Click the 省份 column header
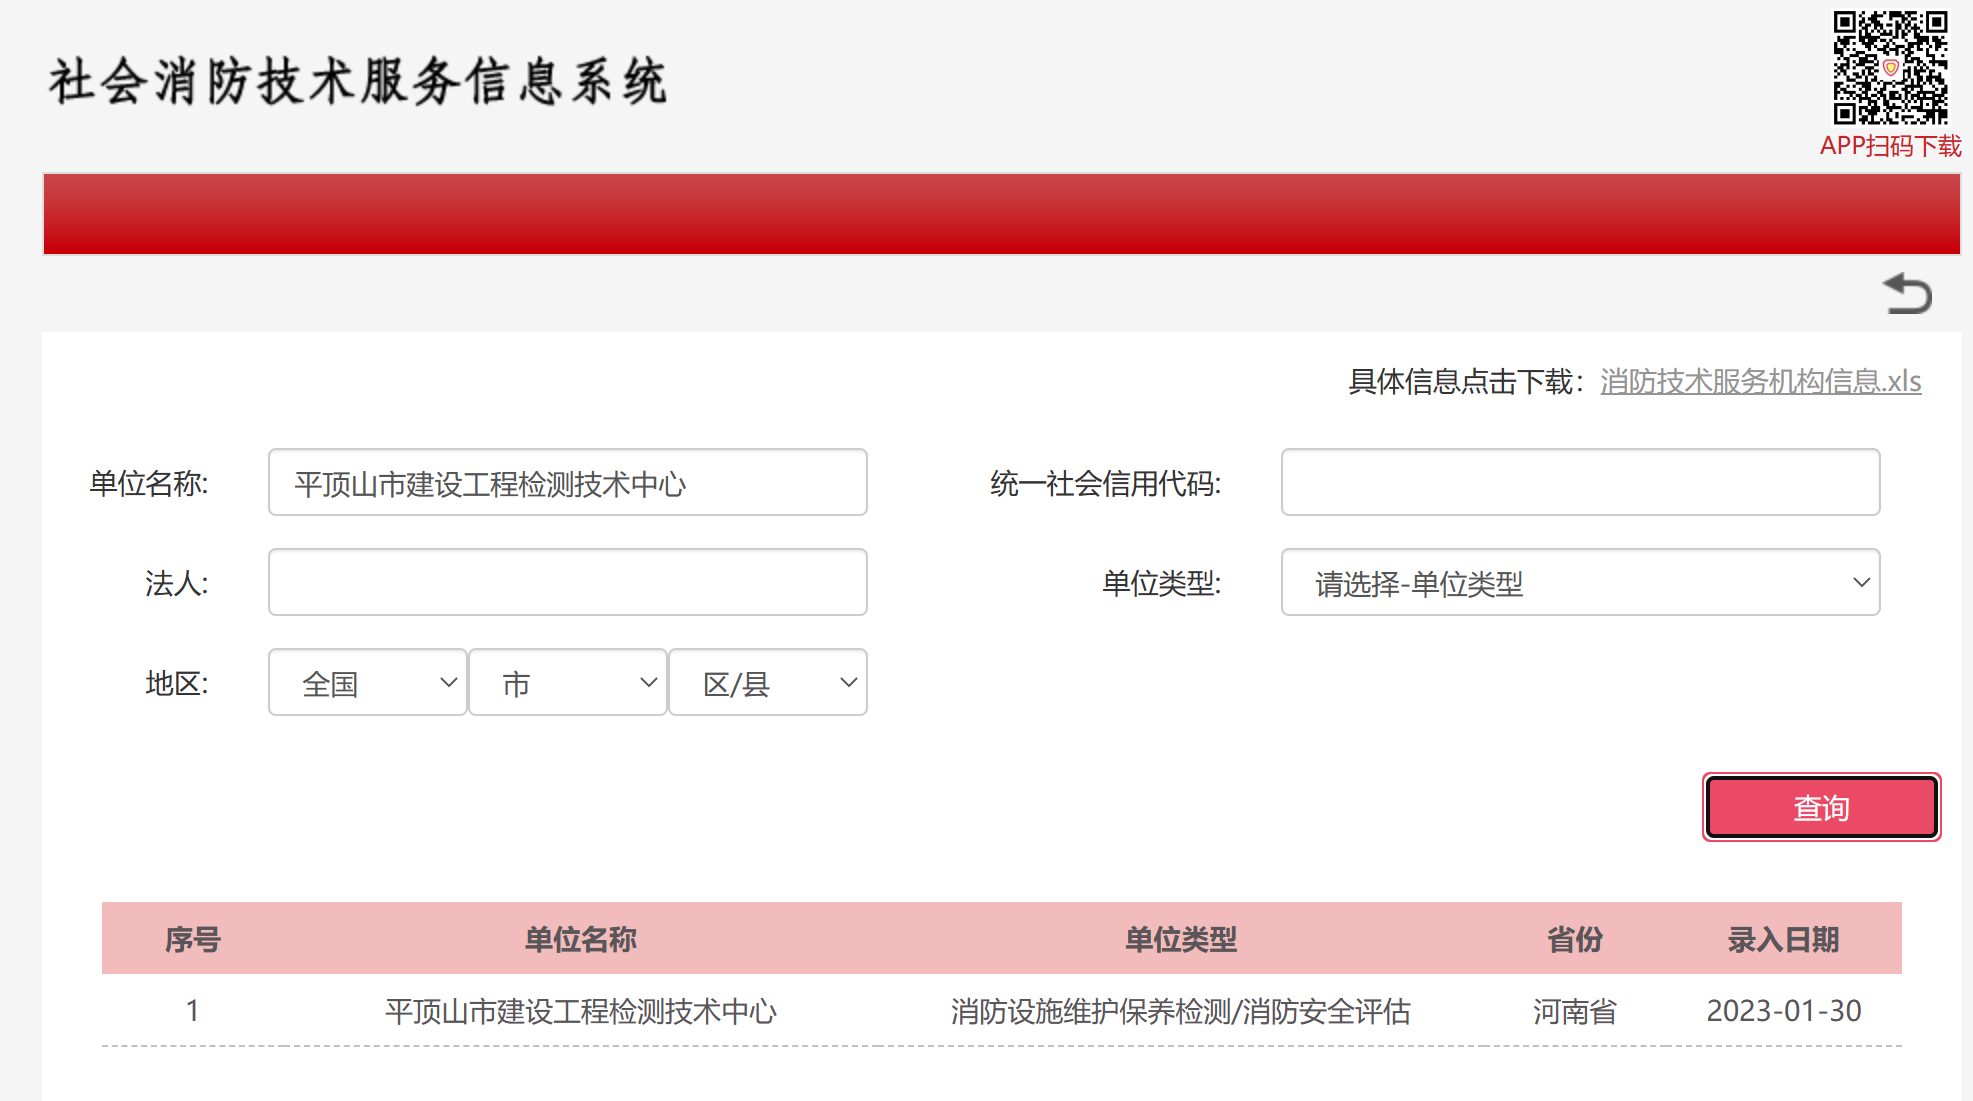Image resolution: width=1973 pixels, height=1101 pixels. pos(1574,939)
